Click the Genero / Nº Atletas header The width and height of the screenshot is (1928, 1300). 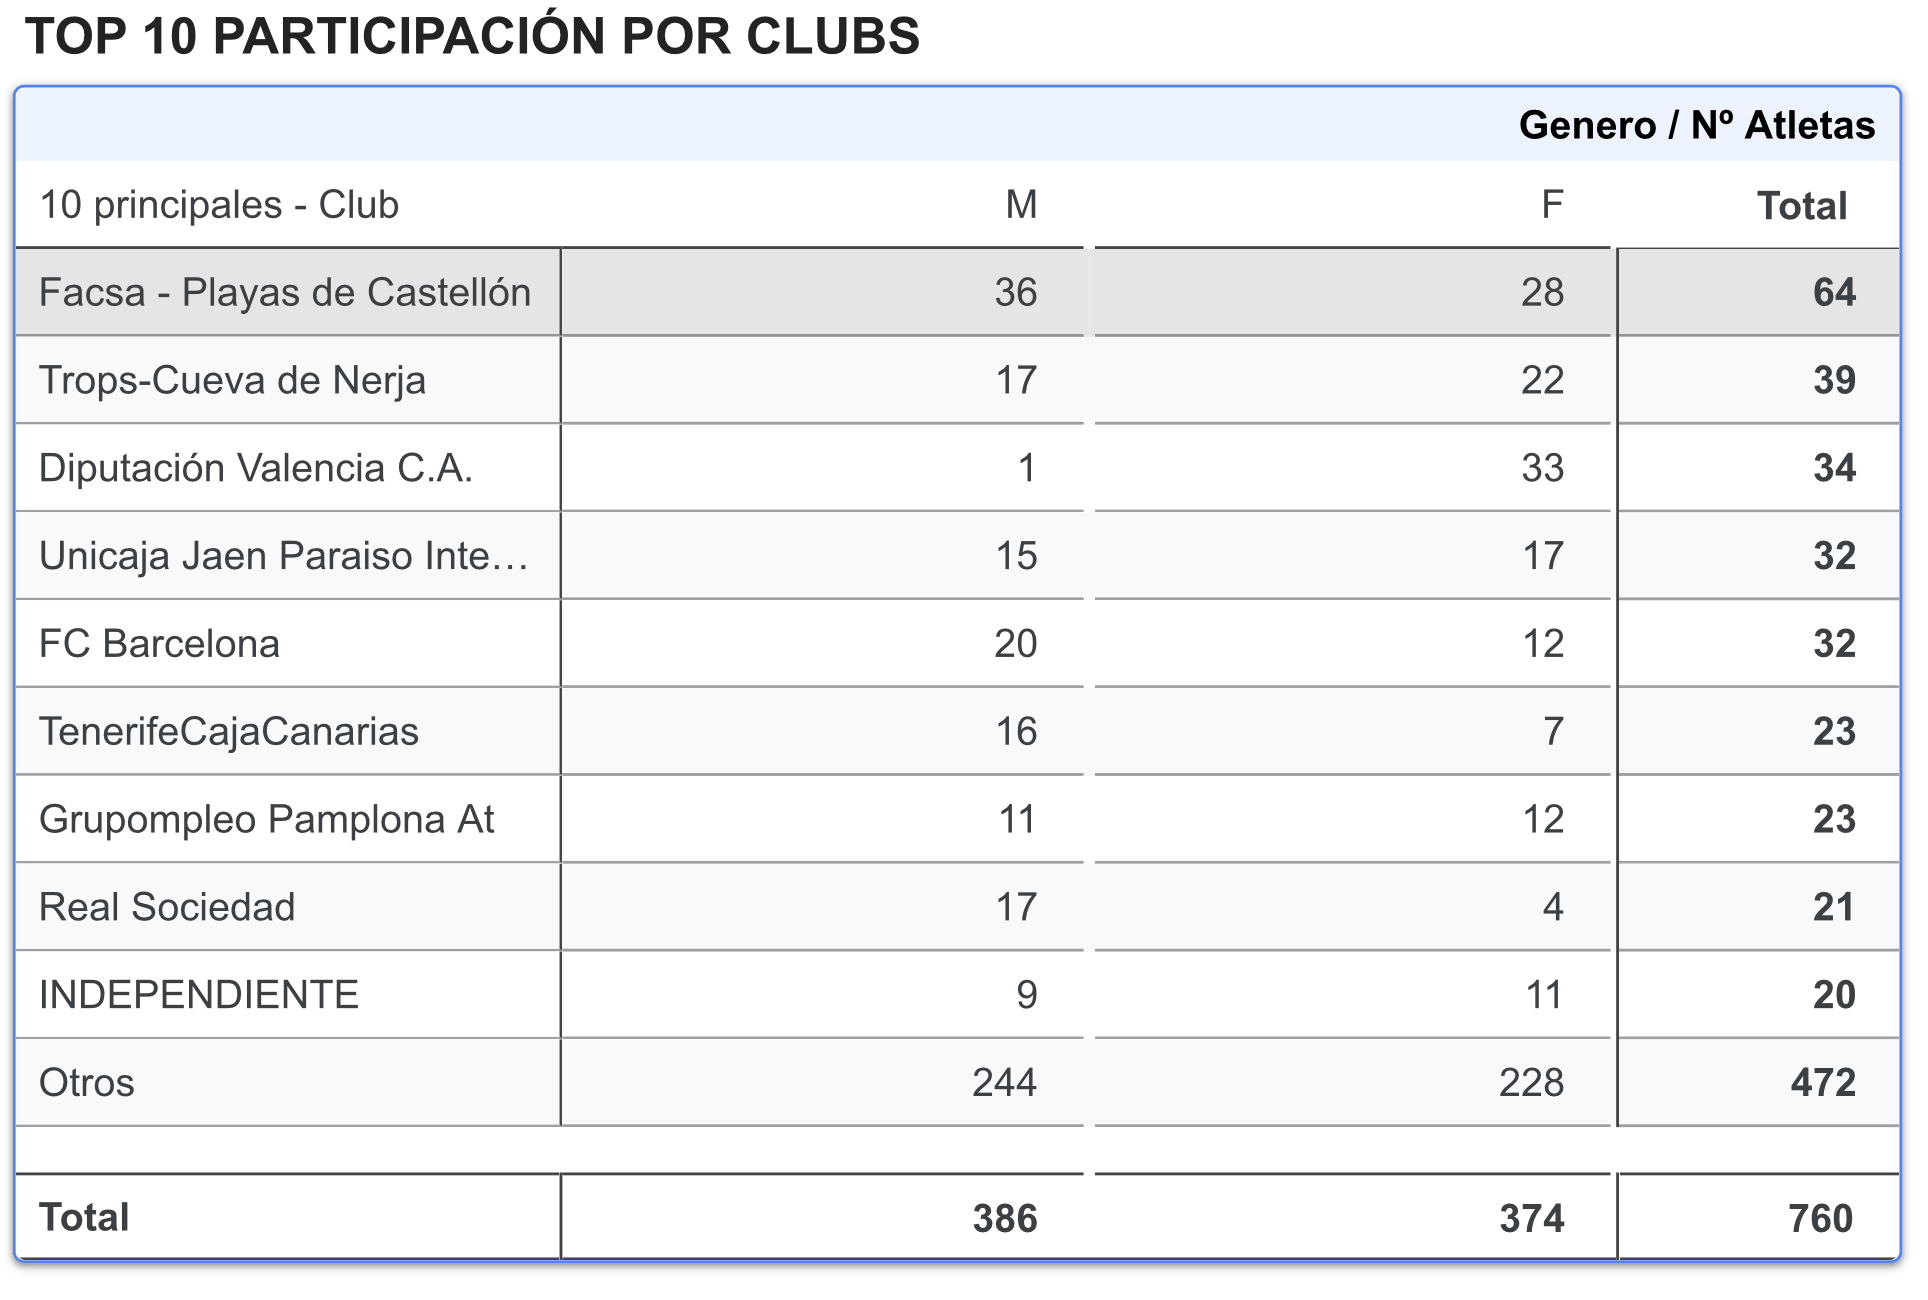1697,125
